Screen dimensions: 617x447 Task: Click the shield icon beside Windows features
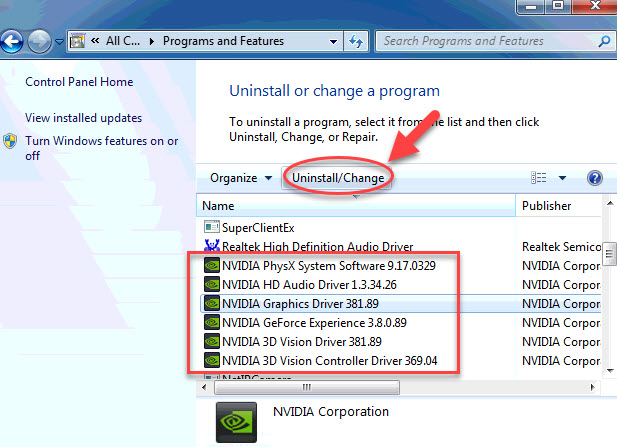click(x=10, y=141)
